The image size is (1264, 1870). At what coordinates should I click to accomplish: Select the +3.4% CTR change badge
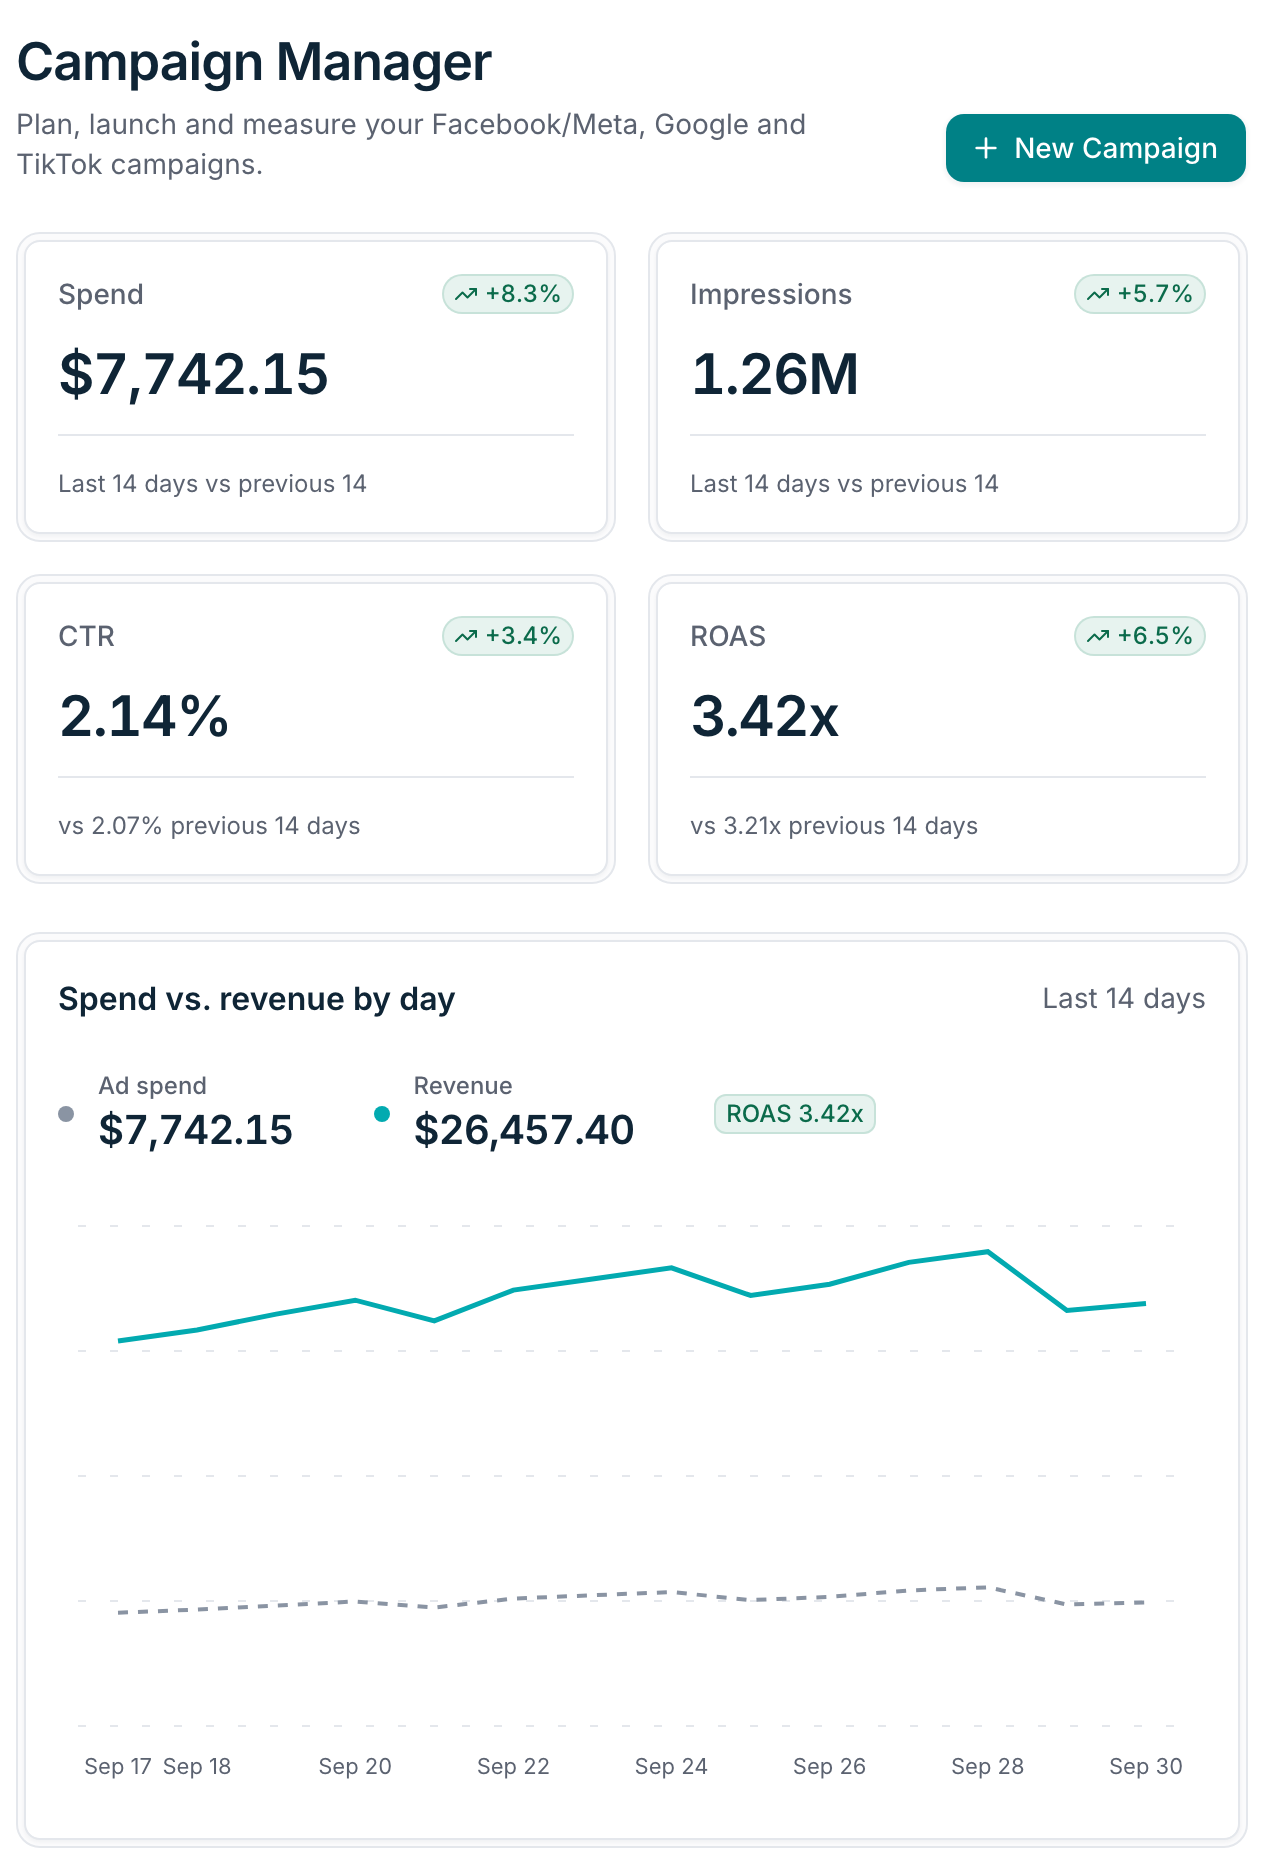tap(508, 636)
